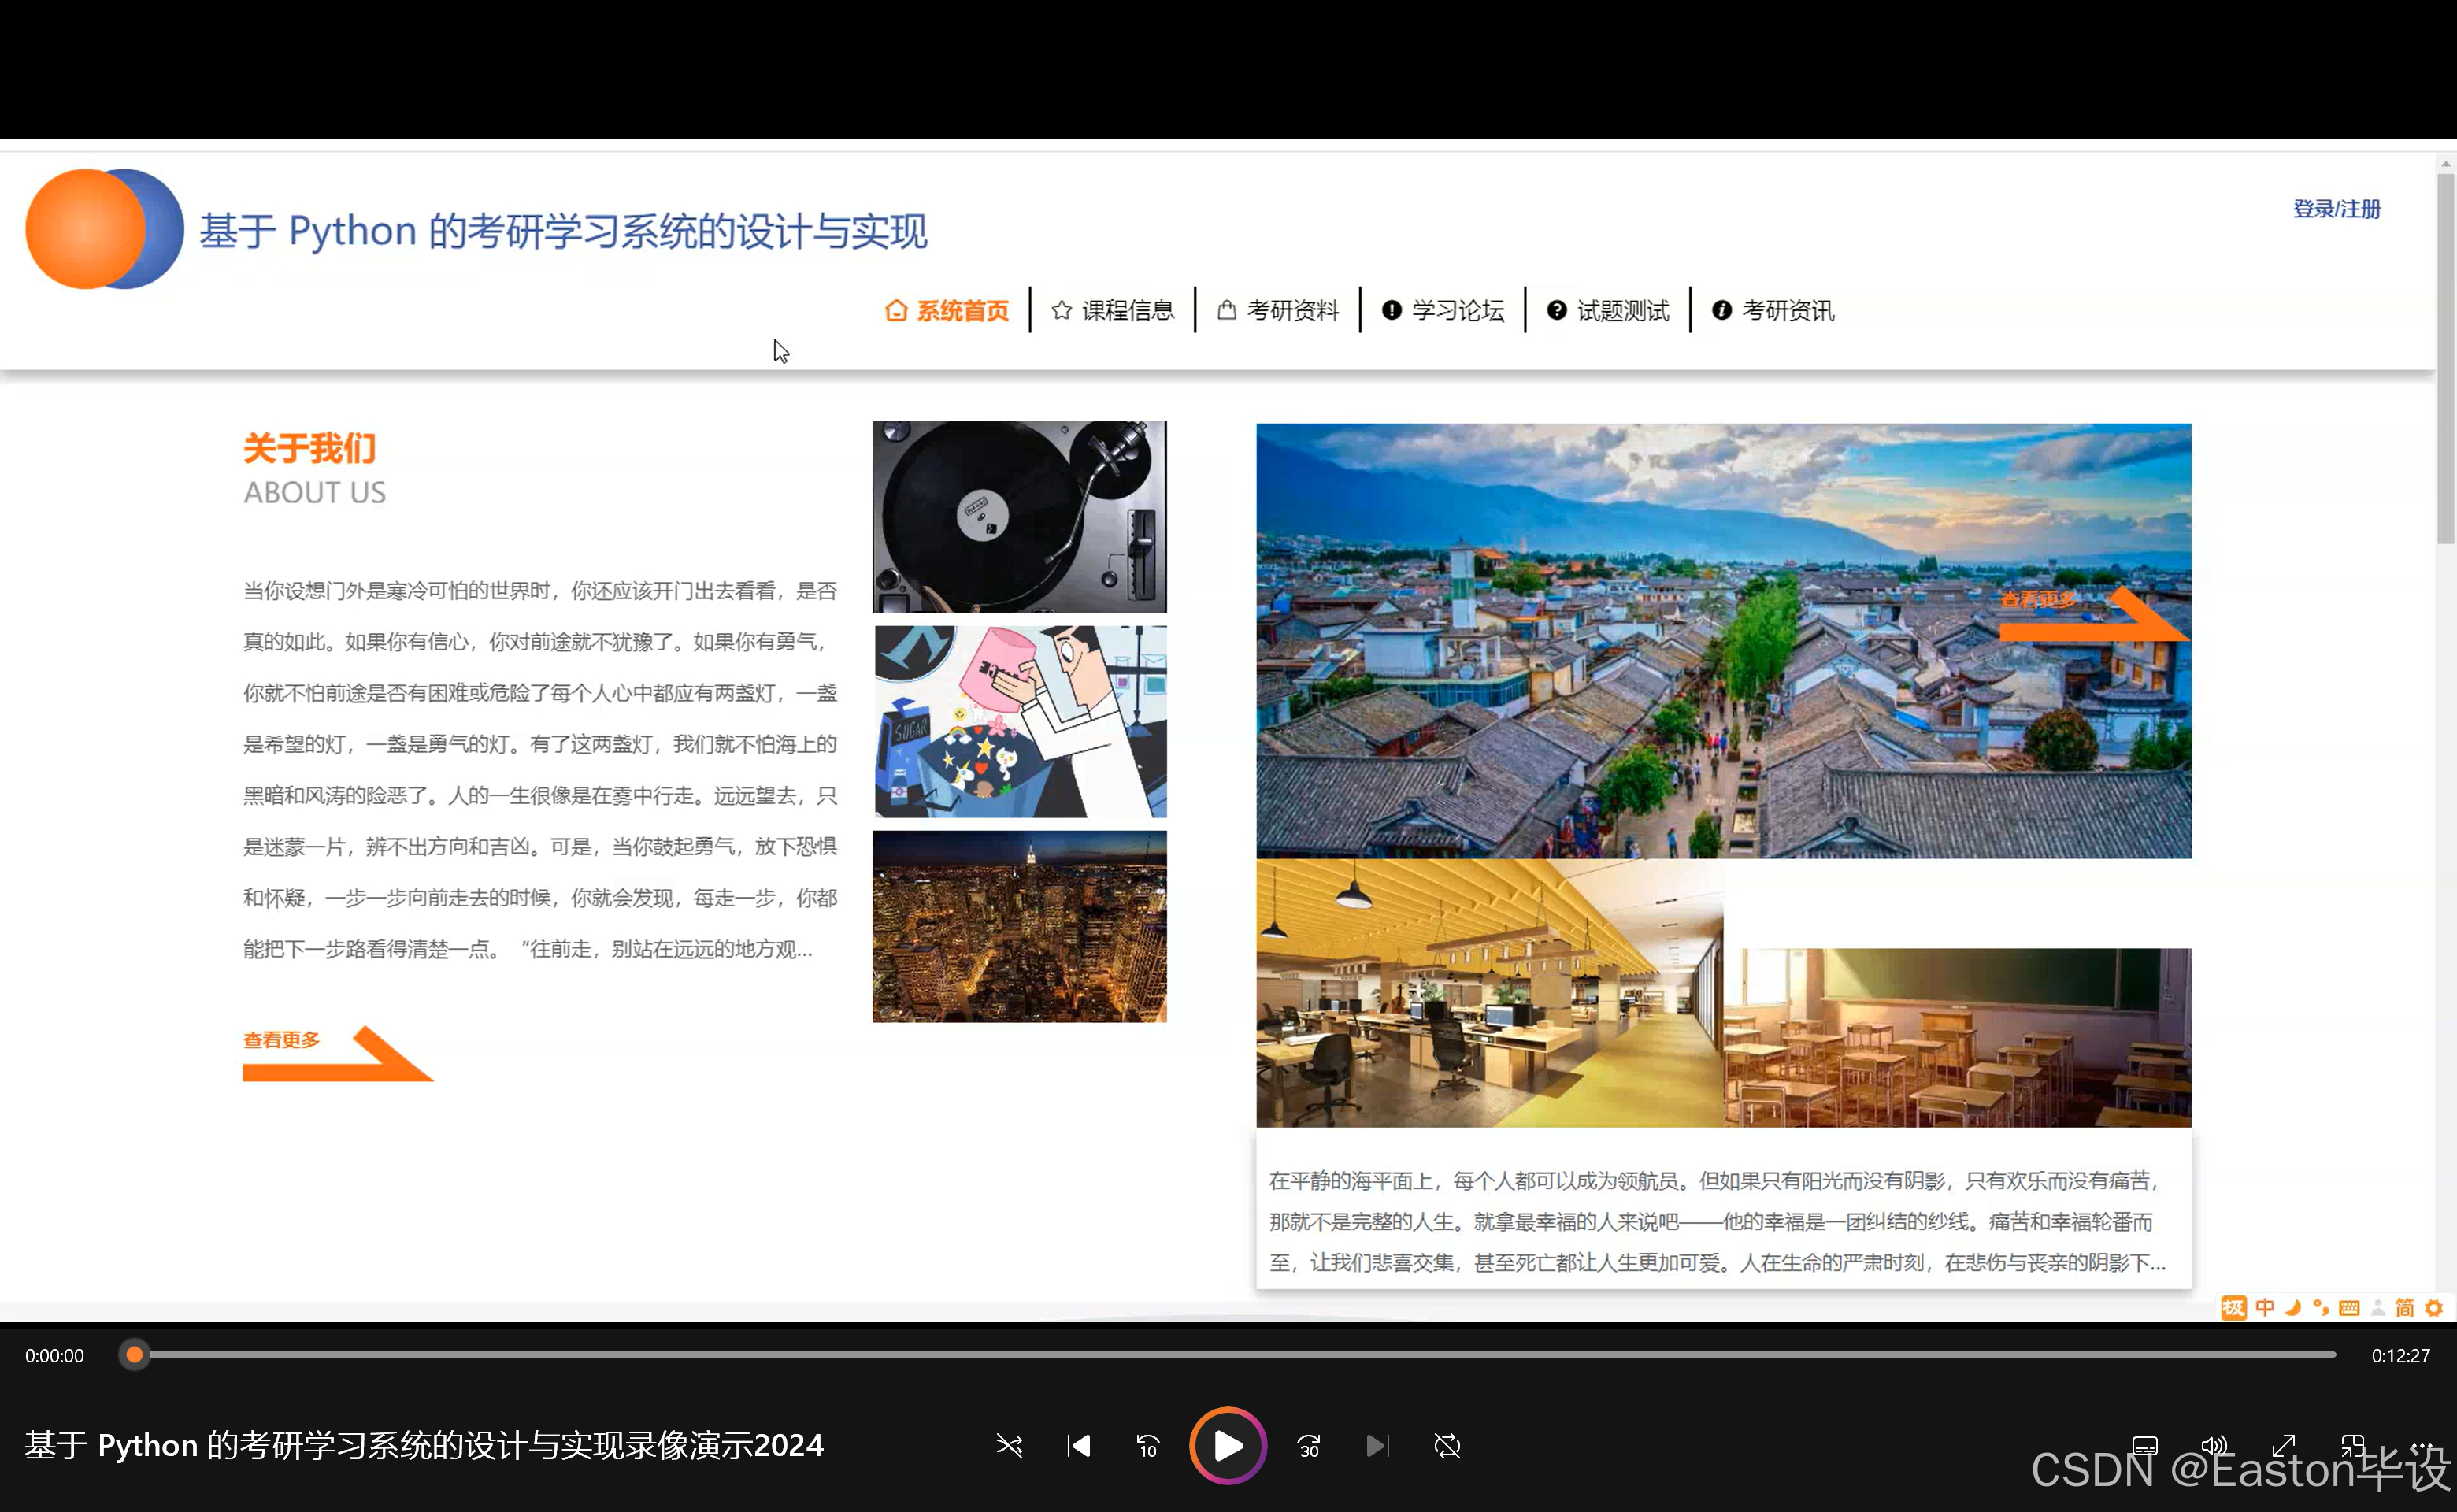Toggle the IME punctuation mode icon
Screen dimensions: 2457x1512
[2321, 1307]
